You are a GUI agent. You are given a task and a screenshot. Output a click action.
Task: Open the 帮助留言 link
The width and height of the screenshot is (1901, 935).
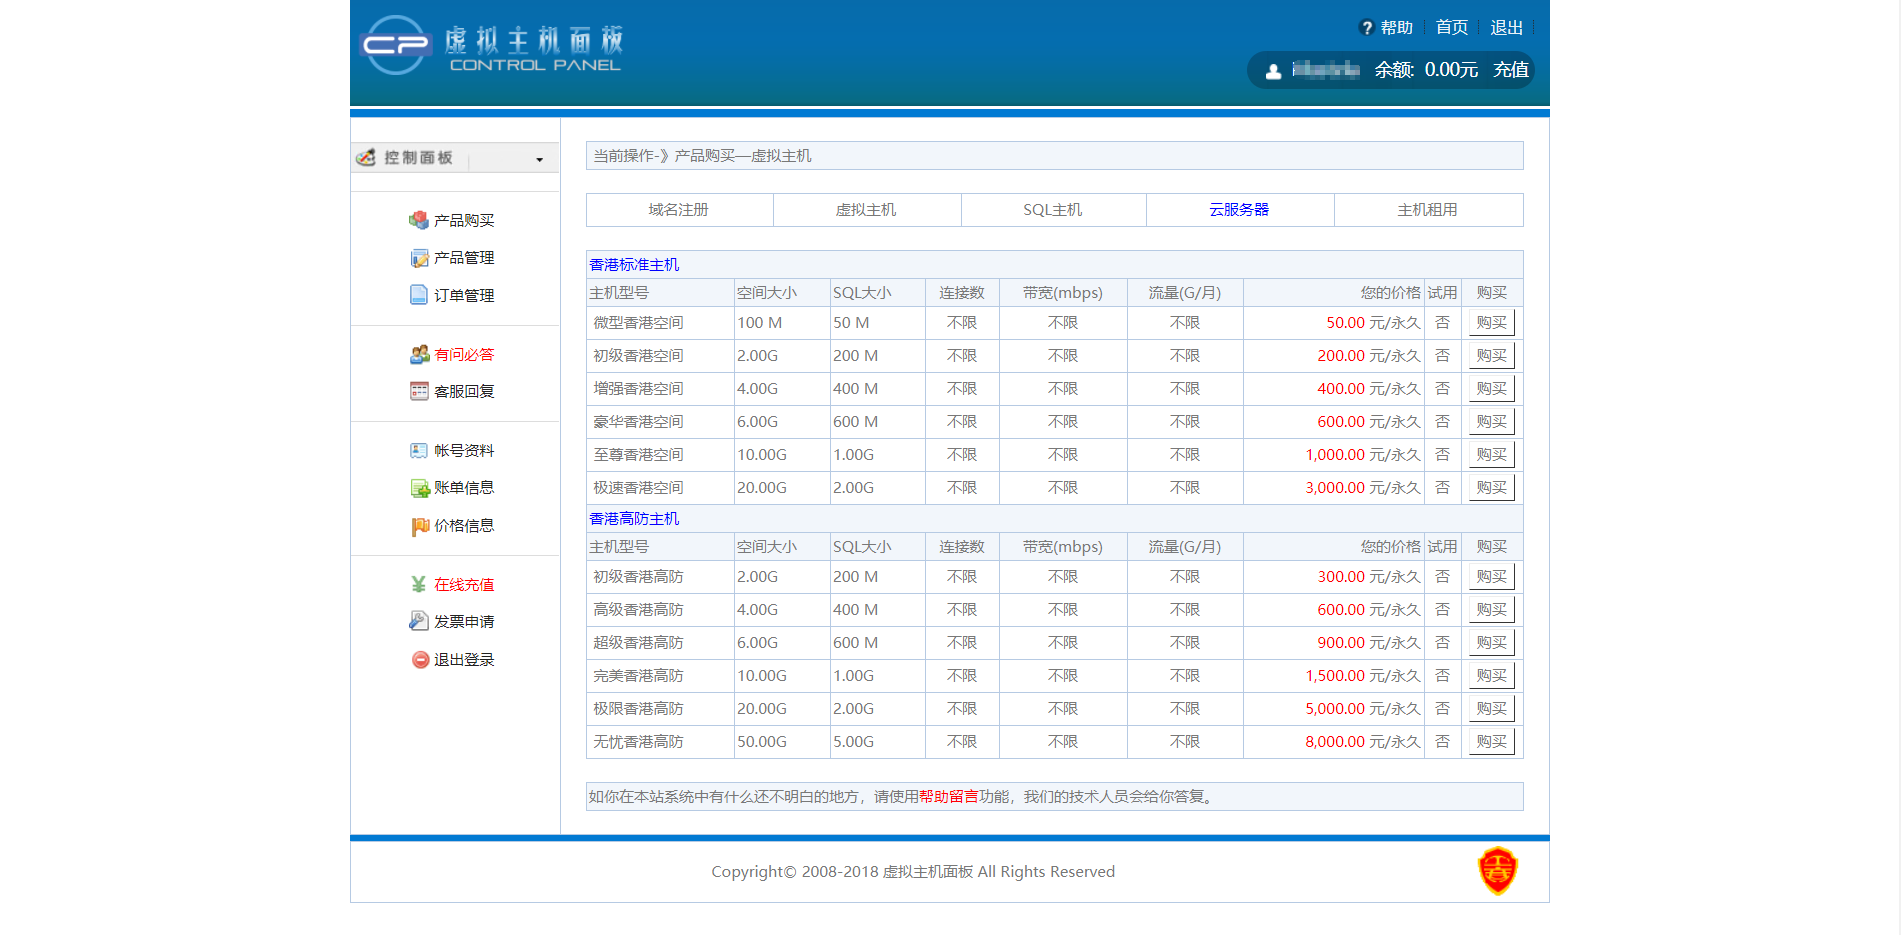pyautogui.click(x=948, y=797)
